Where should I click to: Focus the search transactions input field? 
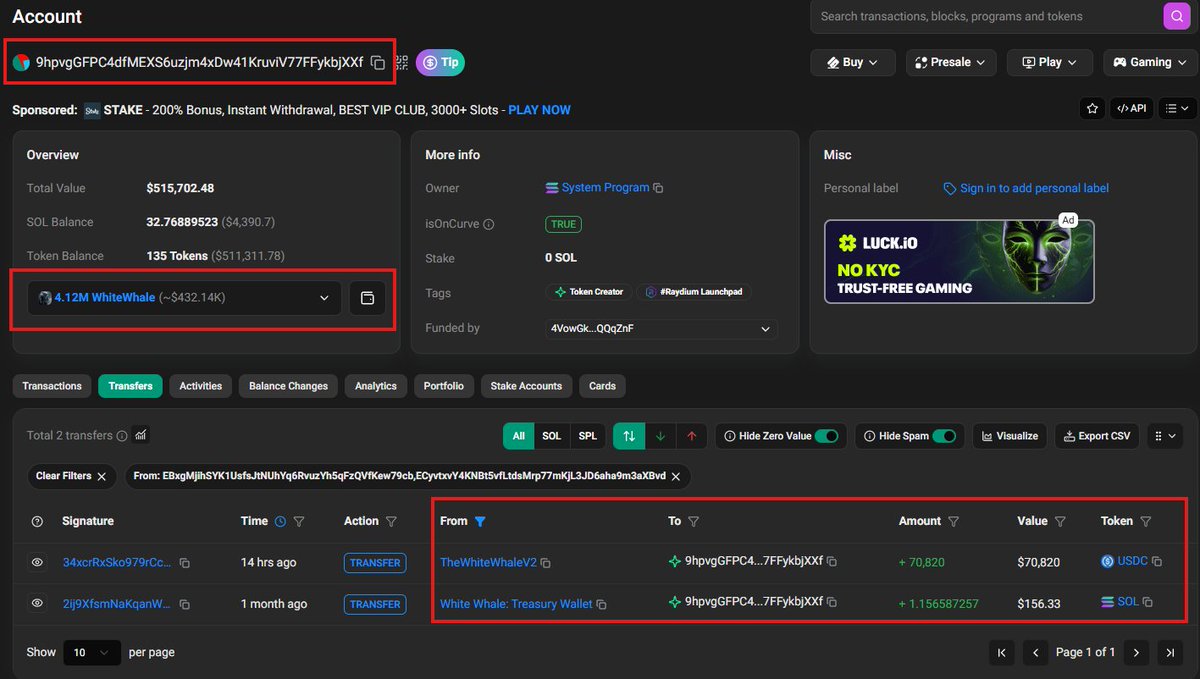(985, 16)
